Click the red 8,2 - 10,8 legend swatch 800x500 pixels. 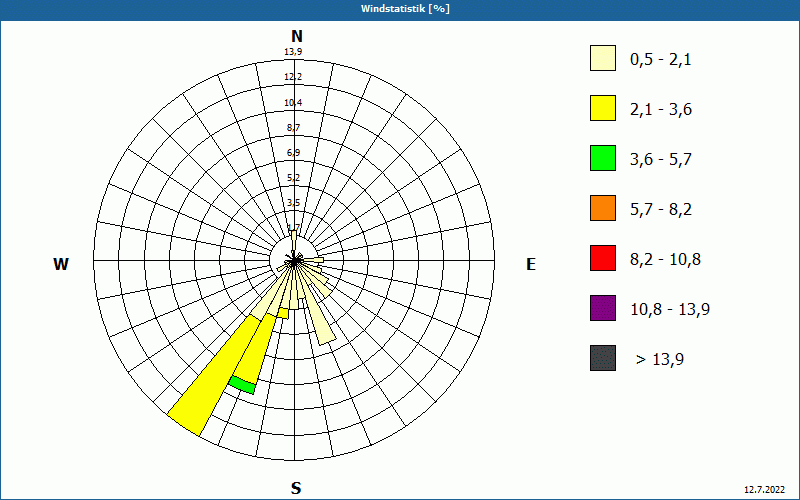pyautogui.click(x=603, y=258)
